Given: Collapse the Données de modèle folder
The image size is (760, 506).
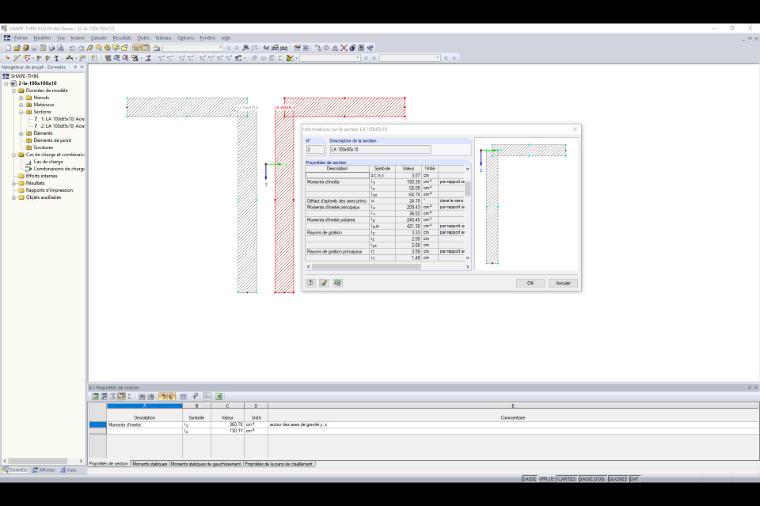Looking at the screenshot, I should pyautogui.click(x=14, y=91).
